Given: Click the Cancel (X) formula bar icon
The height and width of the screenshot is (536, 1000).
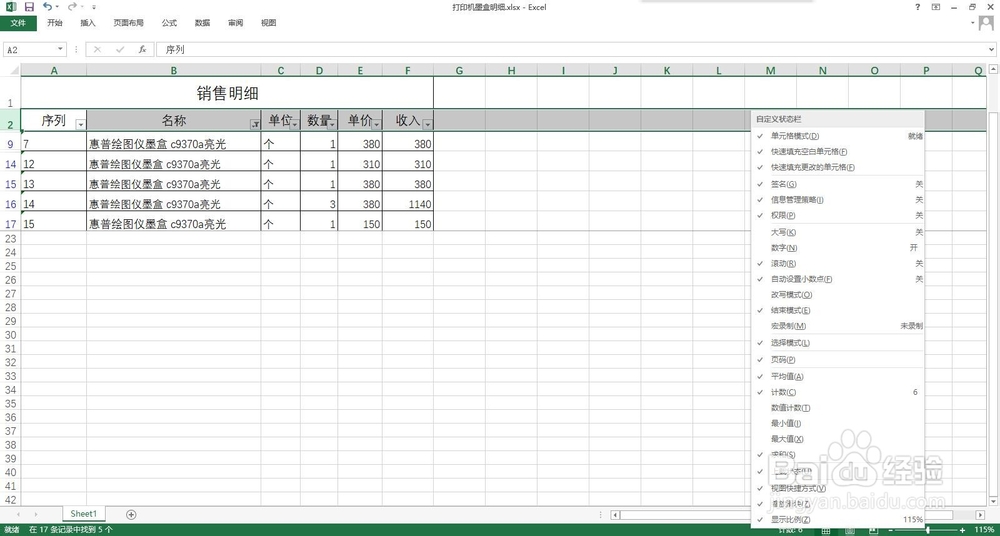Looking at the screenshot, I should pyautogui.click(x=97, y=49).
